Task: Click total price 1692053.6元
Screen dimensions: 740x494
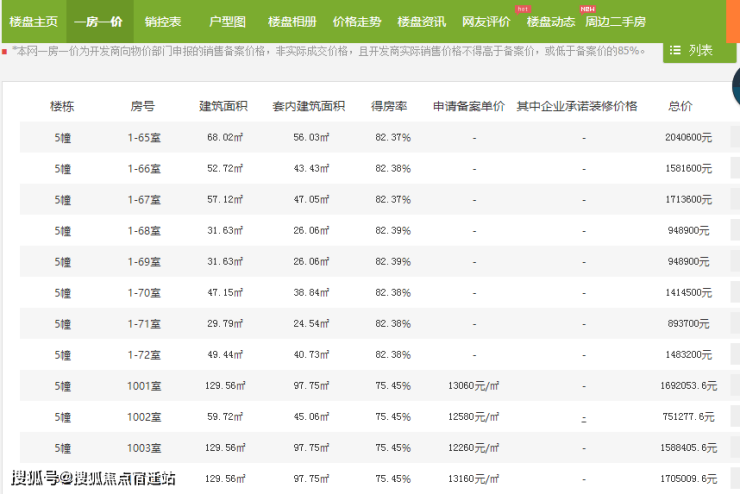Action: 689,386
